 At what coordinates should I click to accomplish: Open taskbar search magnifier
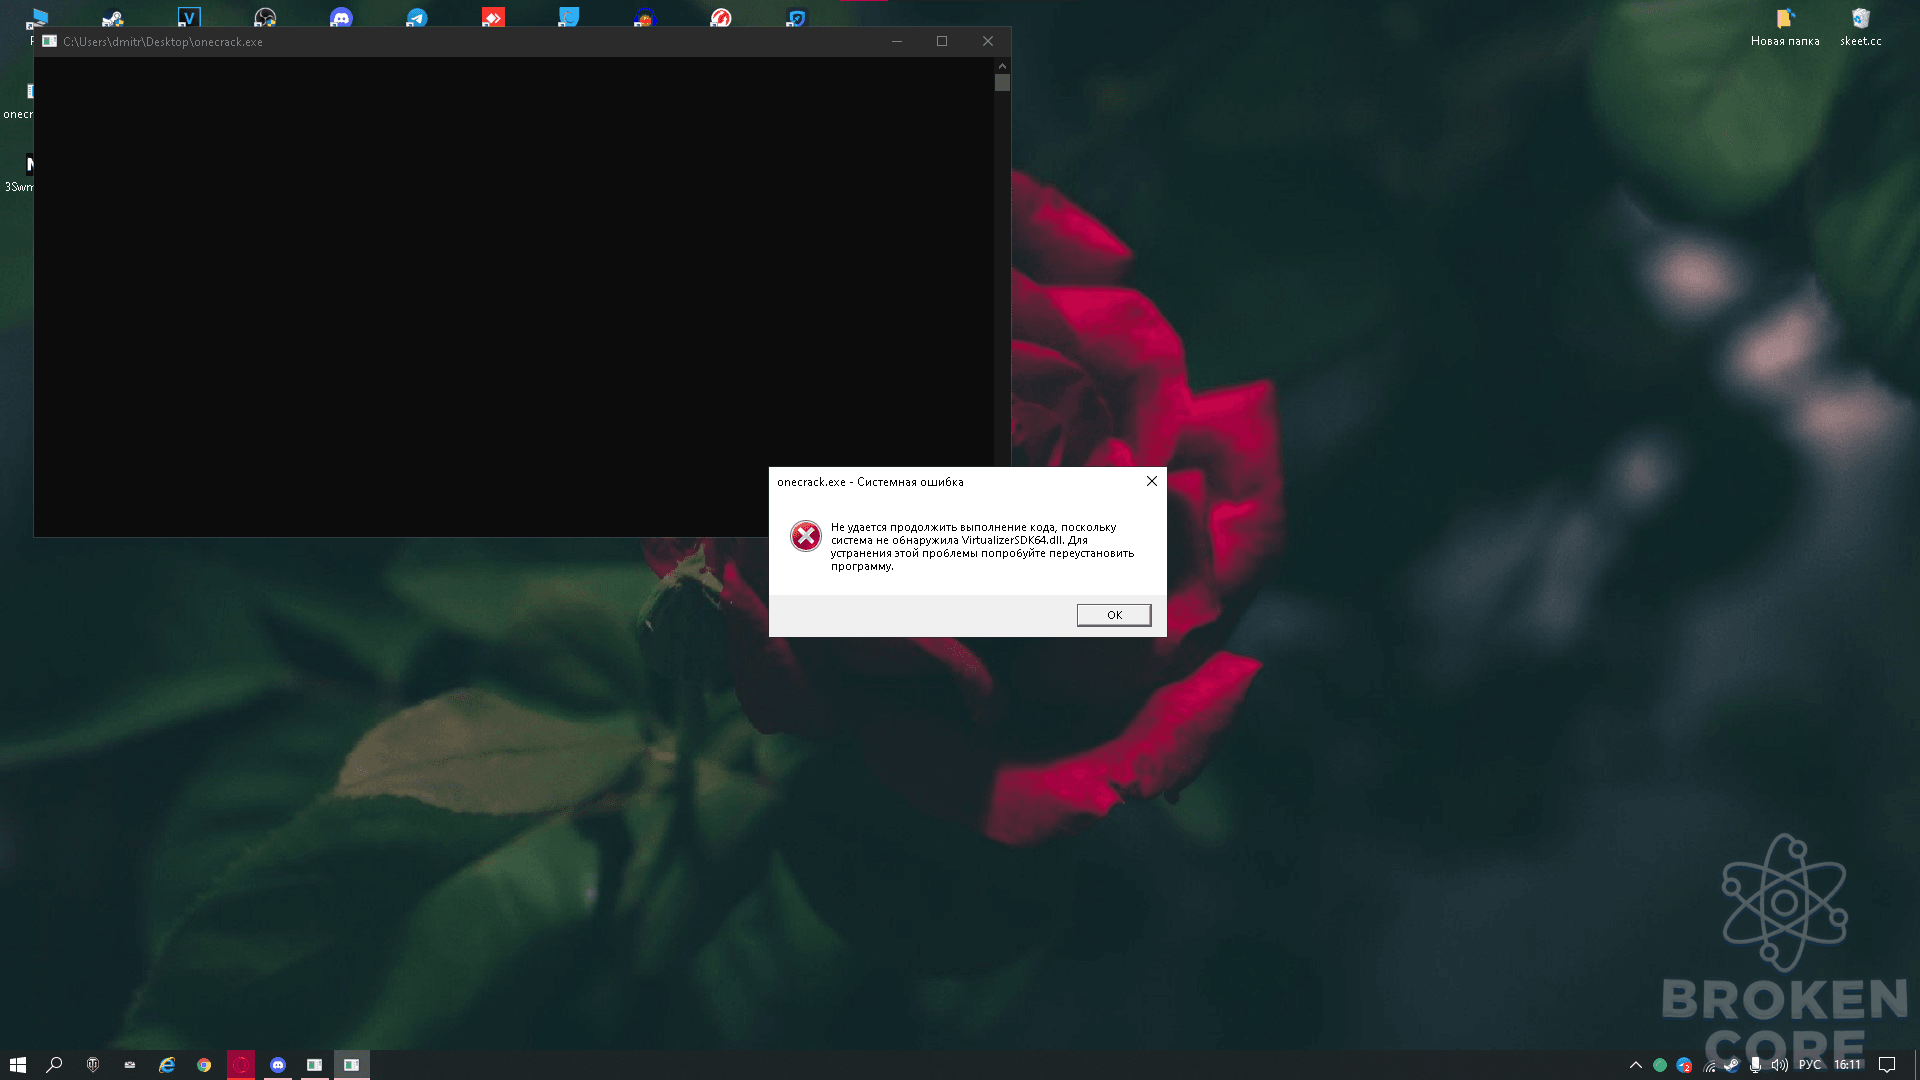(55, 1065)
